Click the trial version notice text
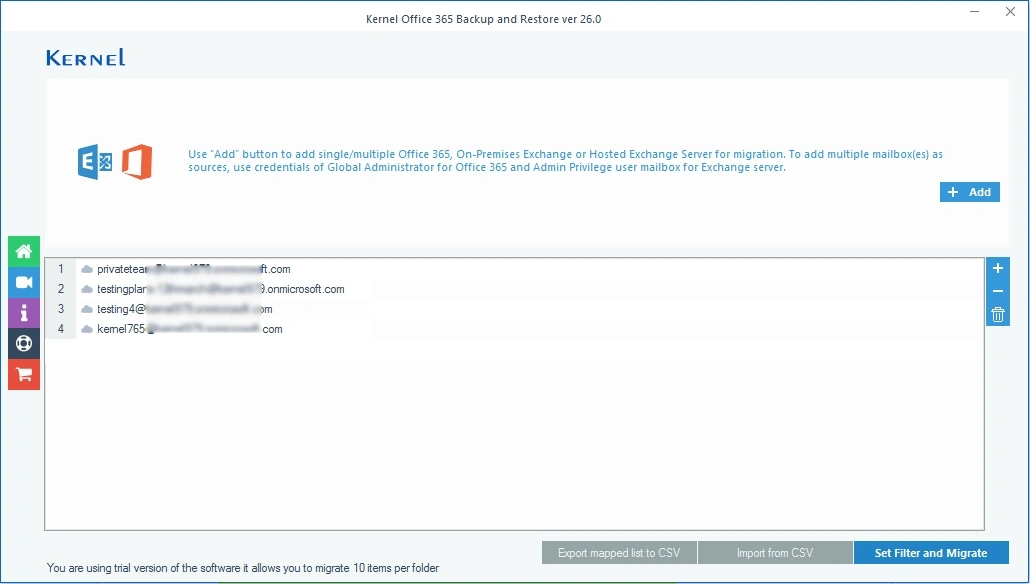 coord(242,568)
